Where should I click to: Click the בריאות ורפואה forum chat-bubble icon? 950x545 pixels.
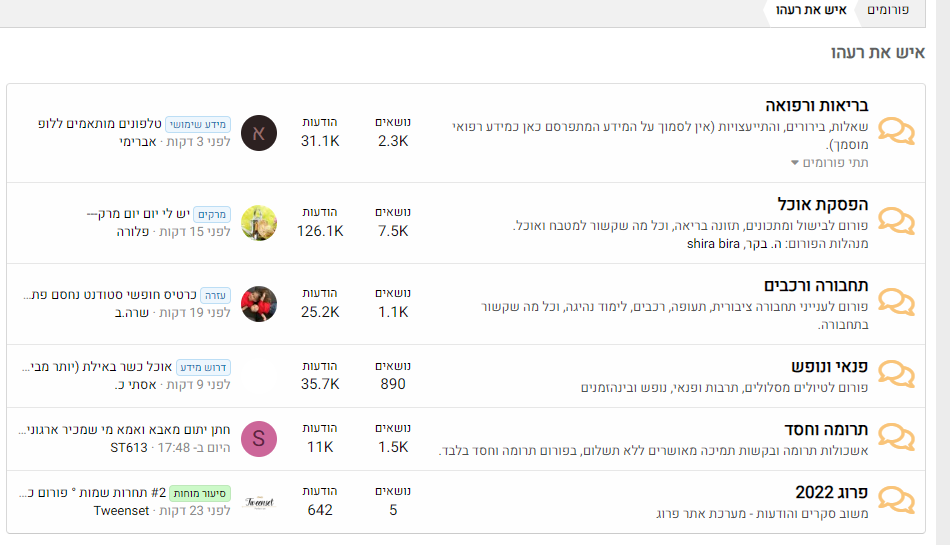896,133
